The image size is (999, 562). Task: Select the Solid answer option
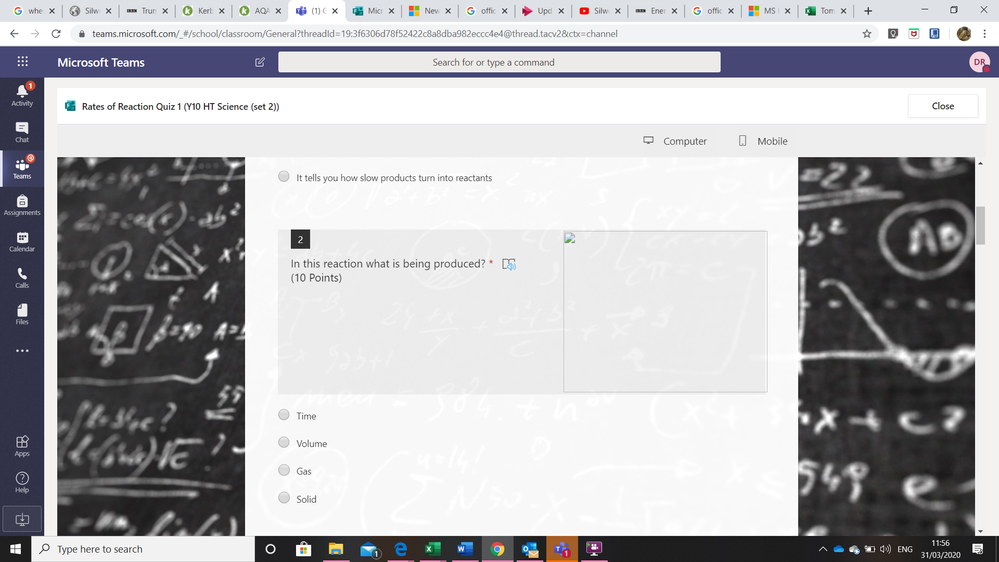(x=284, y=498)
